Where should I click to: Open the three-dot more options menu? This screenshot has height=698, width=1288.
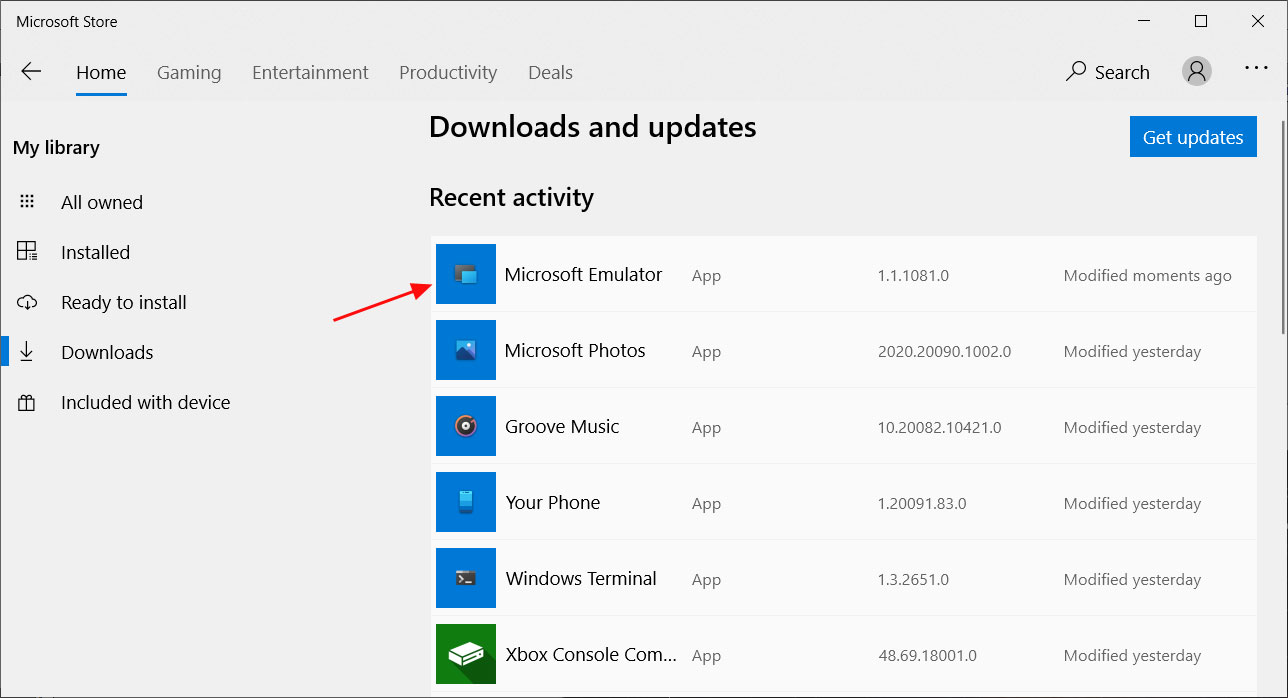coord(1256,69)
